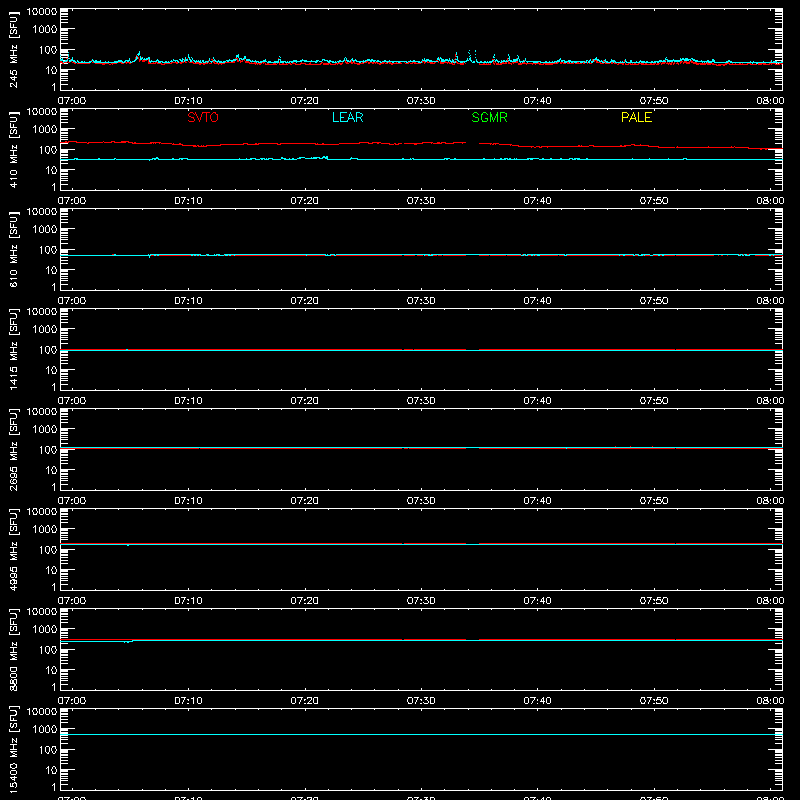Click the 10000 y-axis label of 245 MHz plot

pyautogui.click(x=42, y=12)
